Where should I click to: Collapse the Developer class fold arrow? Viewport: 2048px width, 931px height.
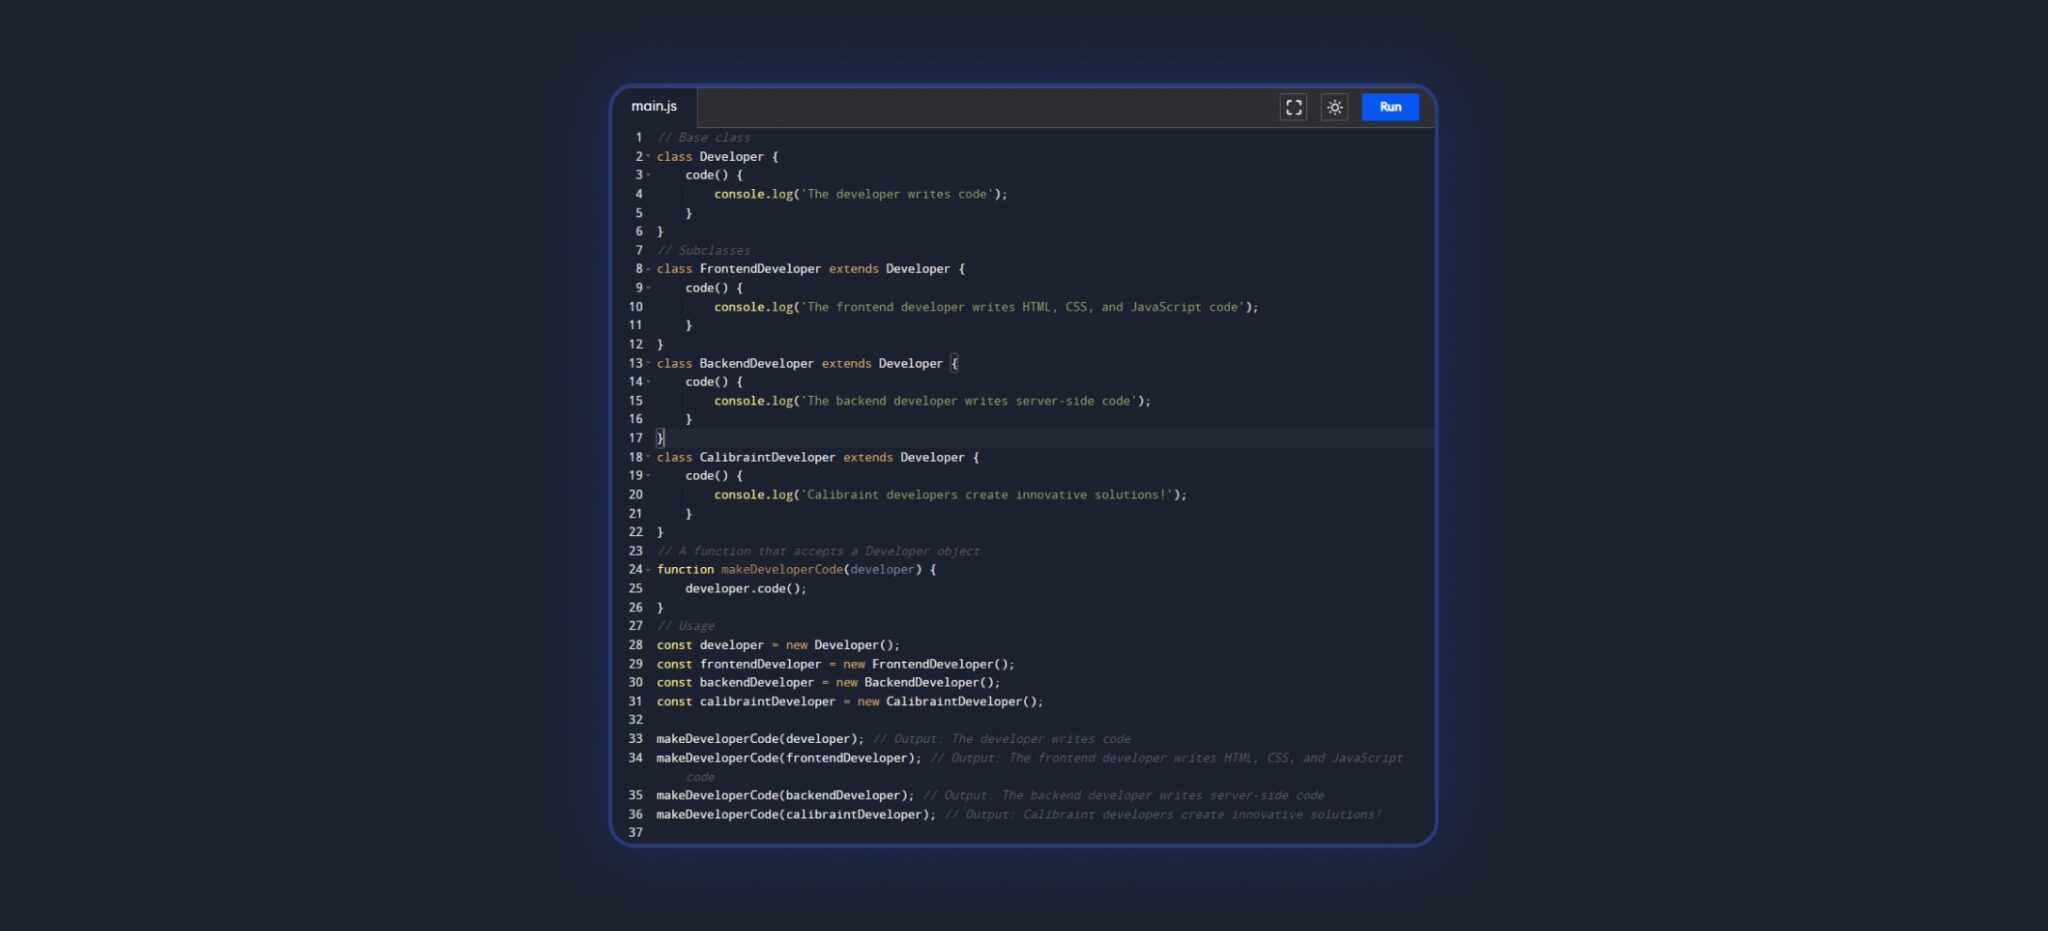point(650,156)
